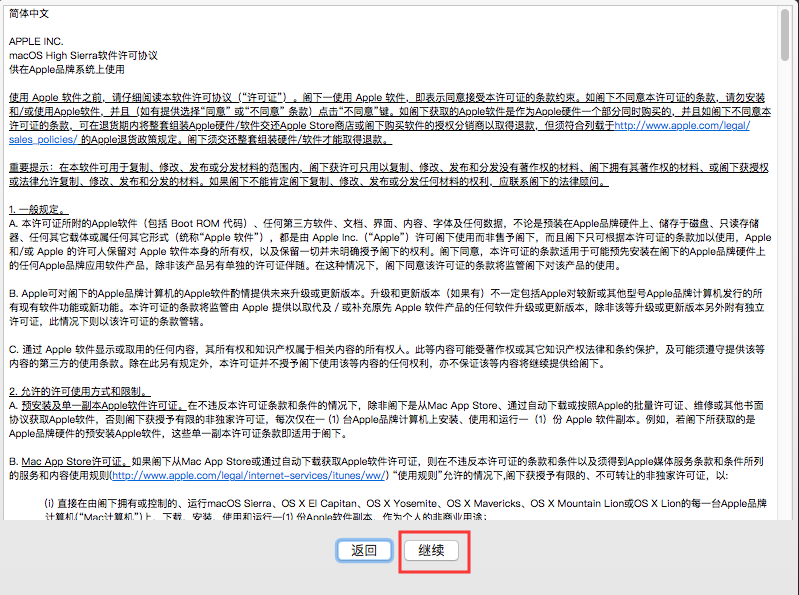The height and width of the screenshot is (595, 799).
Task: Click the 简体中文 language heading
Action: (x=29, y=14)
